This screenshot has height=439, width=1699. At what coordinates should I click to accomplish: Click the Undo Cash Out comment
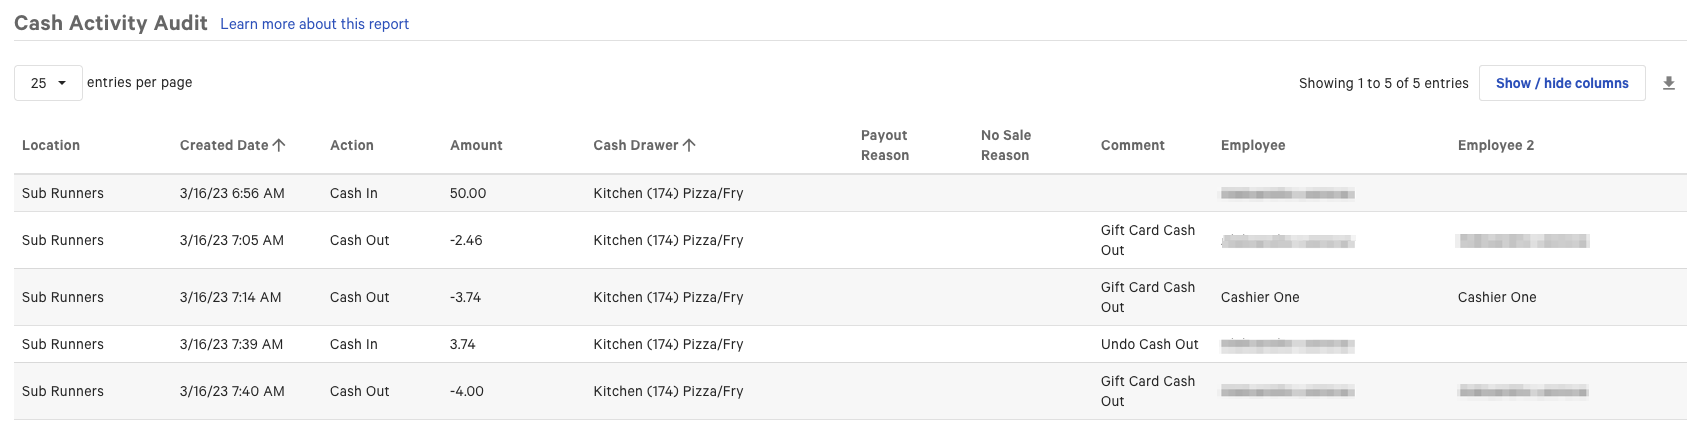click(x=1149, y=345)
